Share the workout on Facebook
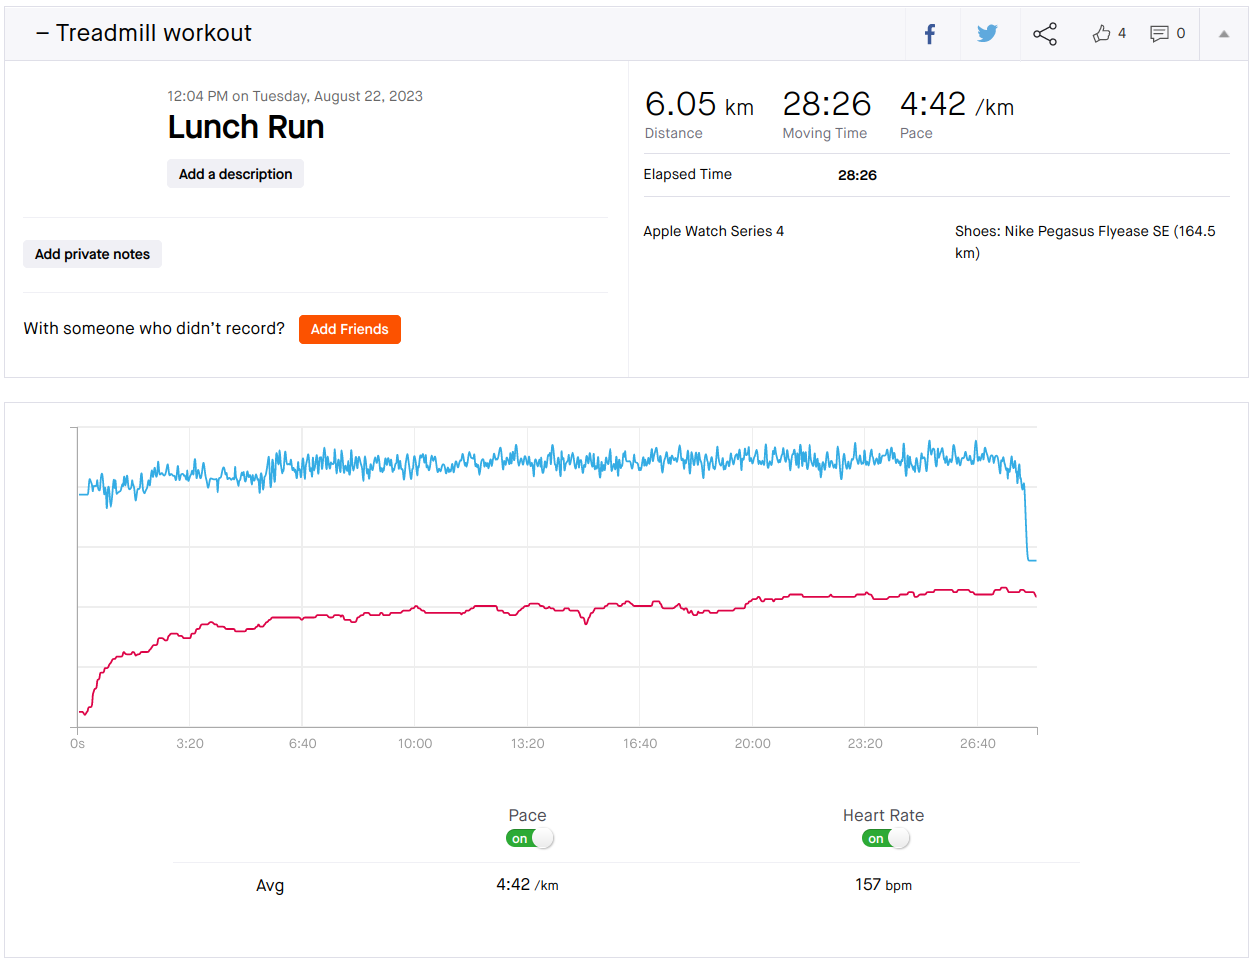 click(930, 34)
